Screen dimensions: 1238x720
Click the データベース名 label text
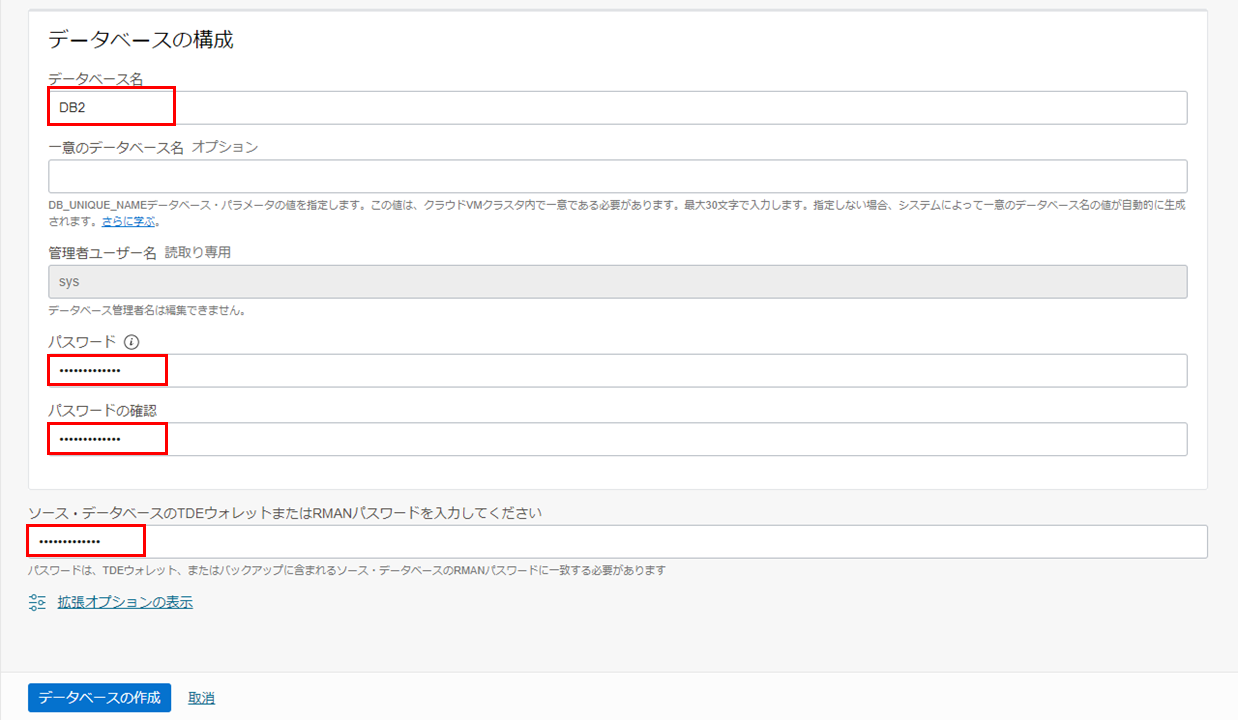[95, 78]
